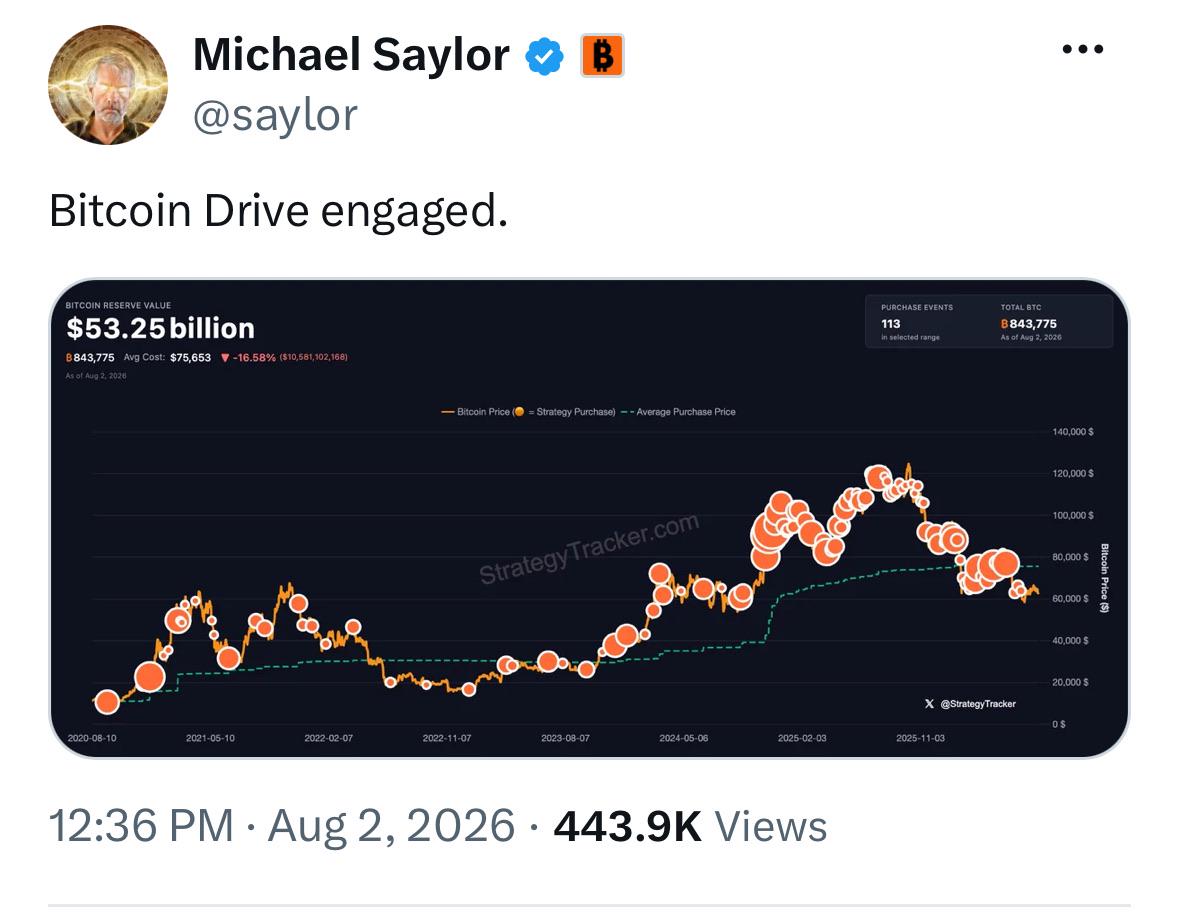Click the first purchase bubble near 2020-08-10
The image size is (1179, 915).
[108, 701]
